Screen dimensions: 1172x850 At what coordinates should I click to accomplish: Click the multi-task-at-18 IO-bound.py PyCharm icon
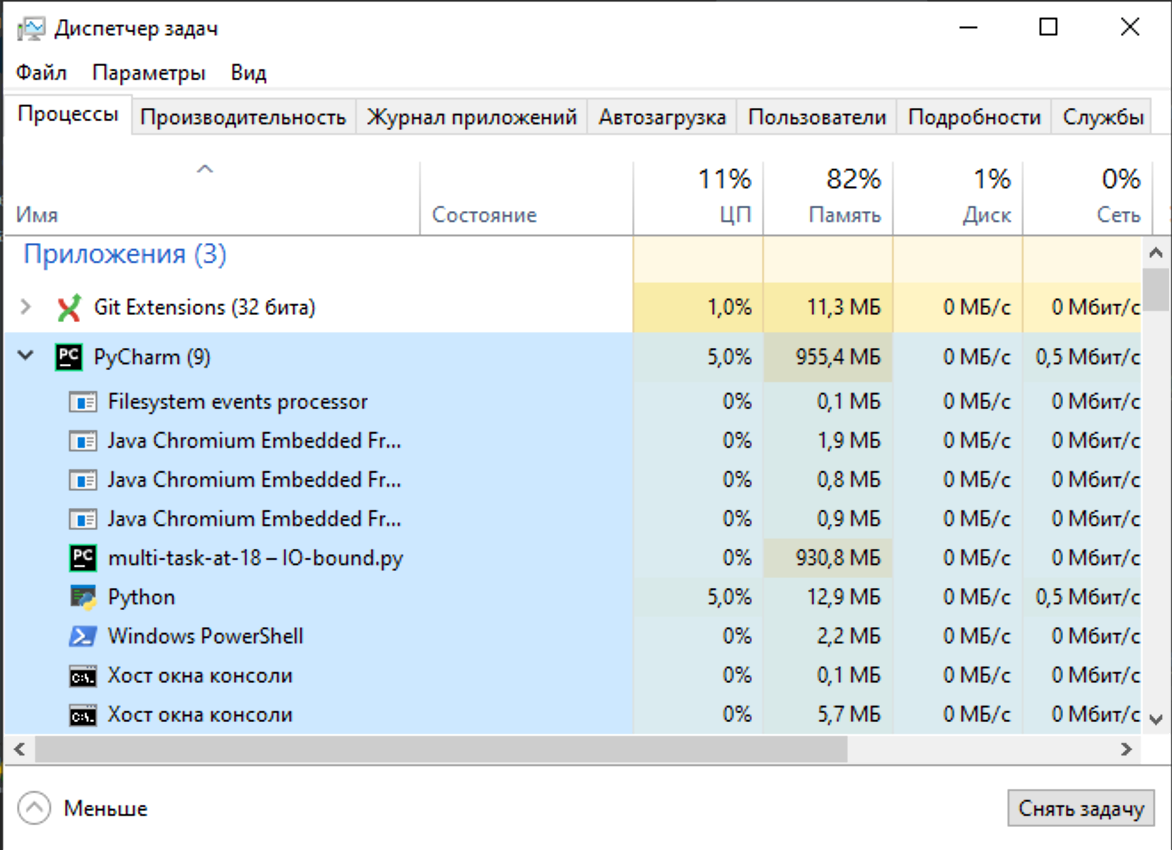[83, 558]
